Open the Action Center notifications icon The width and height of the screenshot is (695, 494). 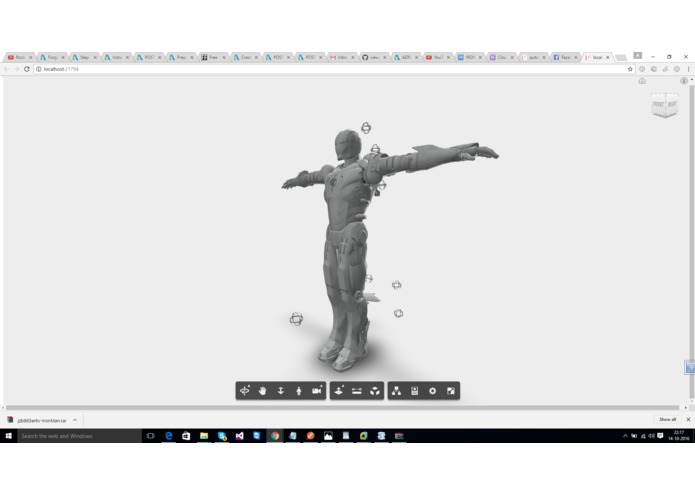click(x=660, y=436)
